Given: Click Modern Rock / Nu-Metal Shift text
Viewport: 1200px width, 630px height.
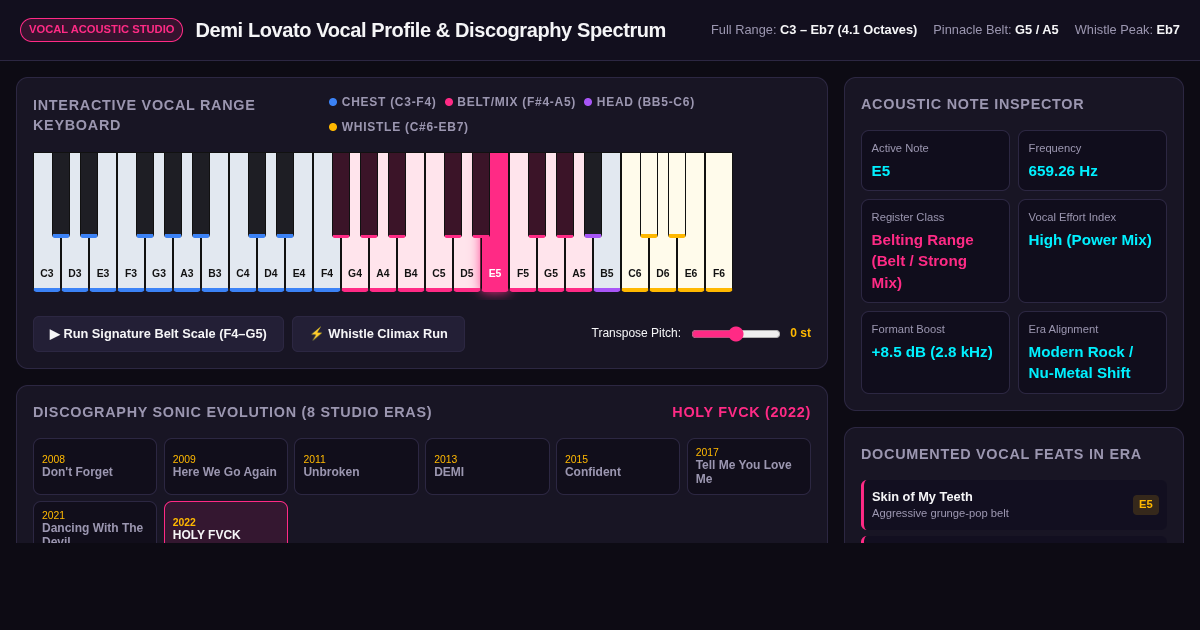Looking at the screenshot, I should click(x=1081, y=362).
